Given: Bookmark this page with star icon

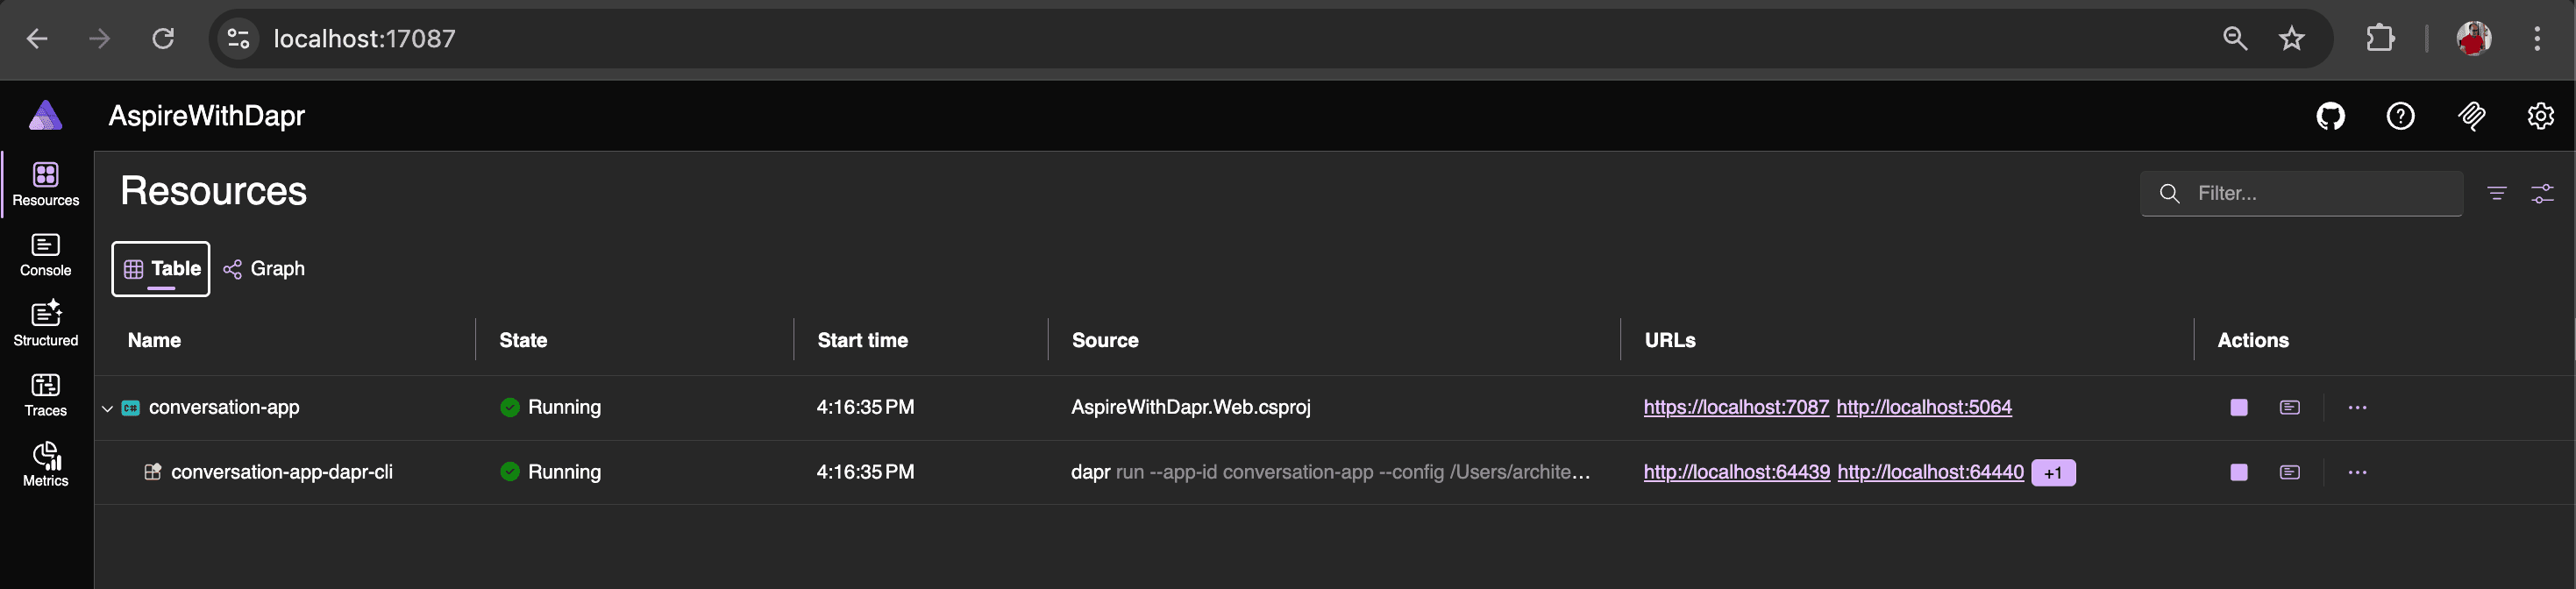Looking at the screenshot, I should [2291, 39].
